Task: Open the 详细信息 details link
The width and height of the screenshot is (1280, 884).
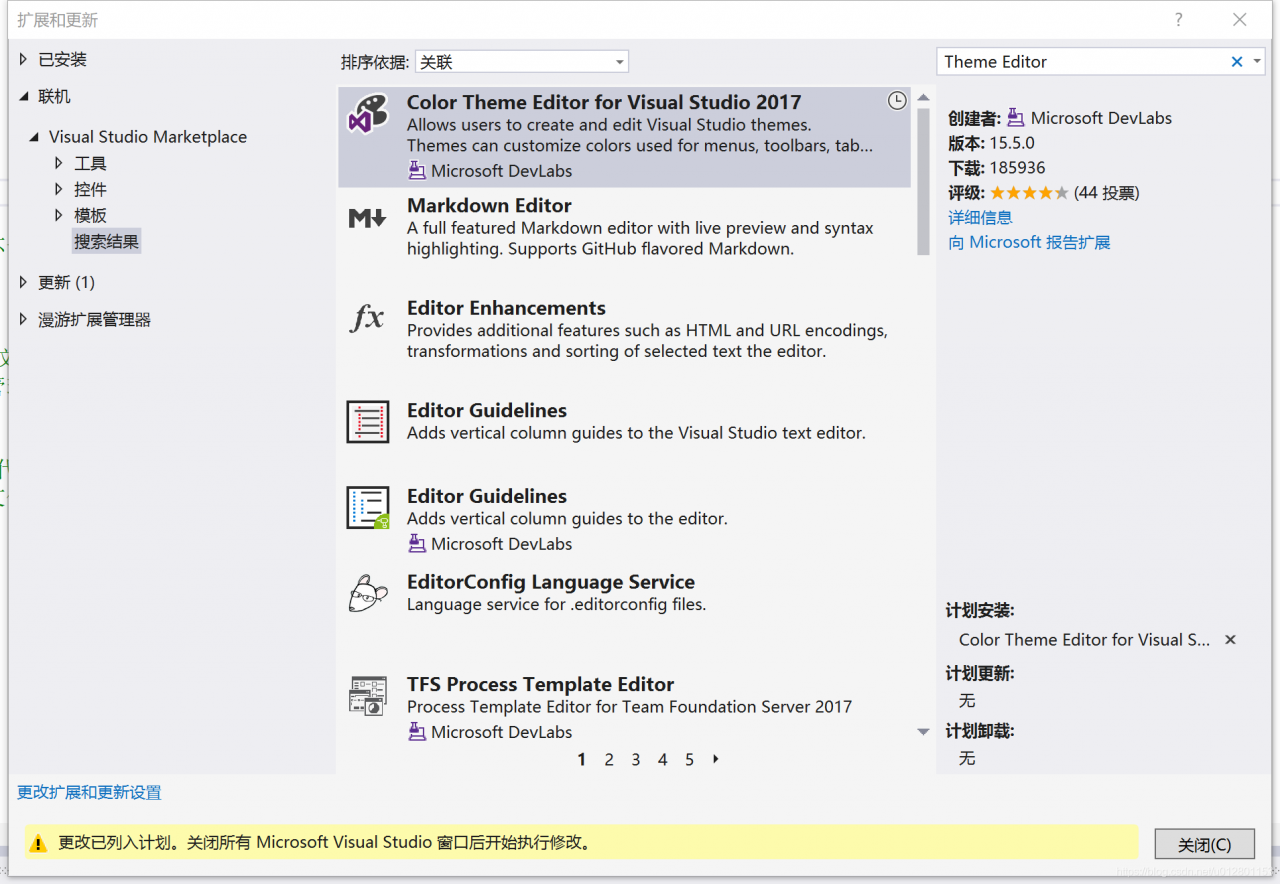Action: (980, 217)
